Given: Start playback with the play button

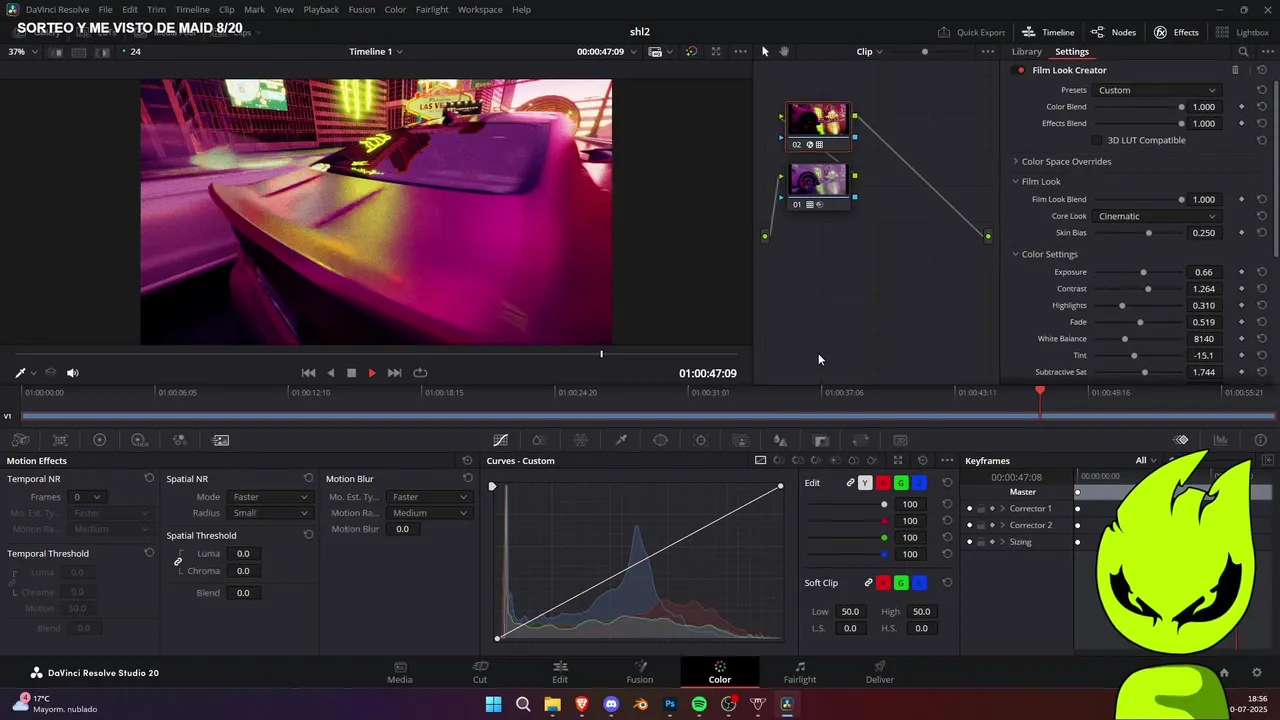Looking at the screenshot, I should pyautogui.click(x=372, y=373).
